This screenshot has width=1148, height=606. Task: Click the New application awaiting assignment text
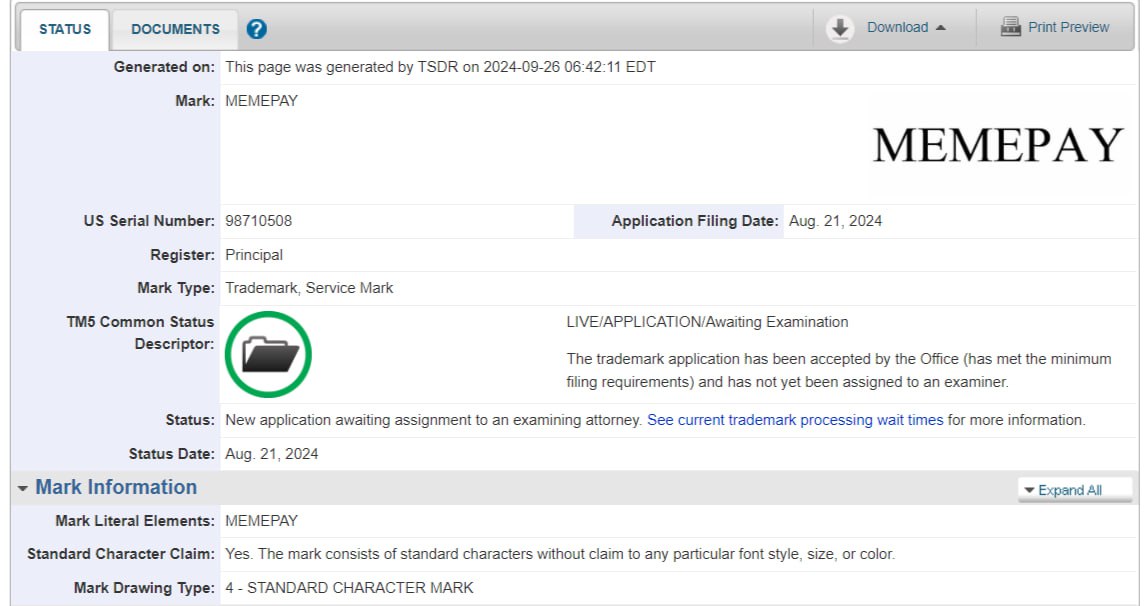433,420
